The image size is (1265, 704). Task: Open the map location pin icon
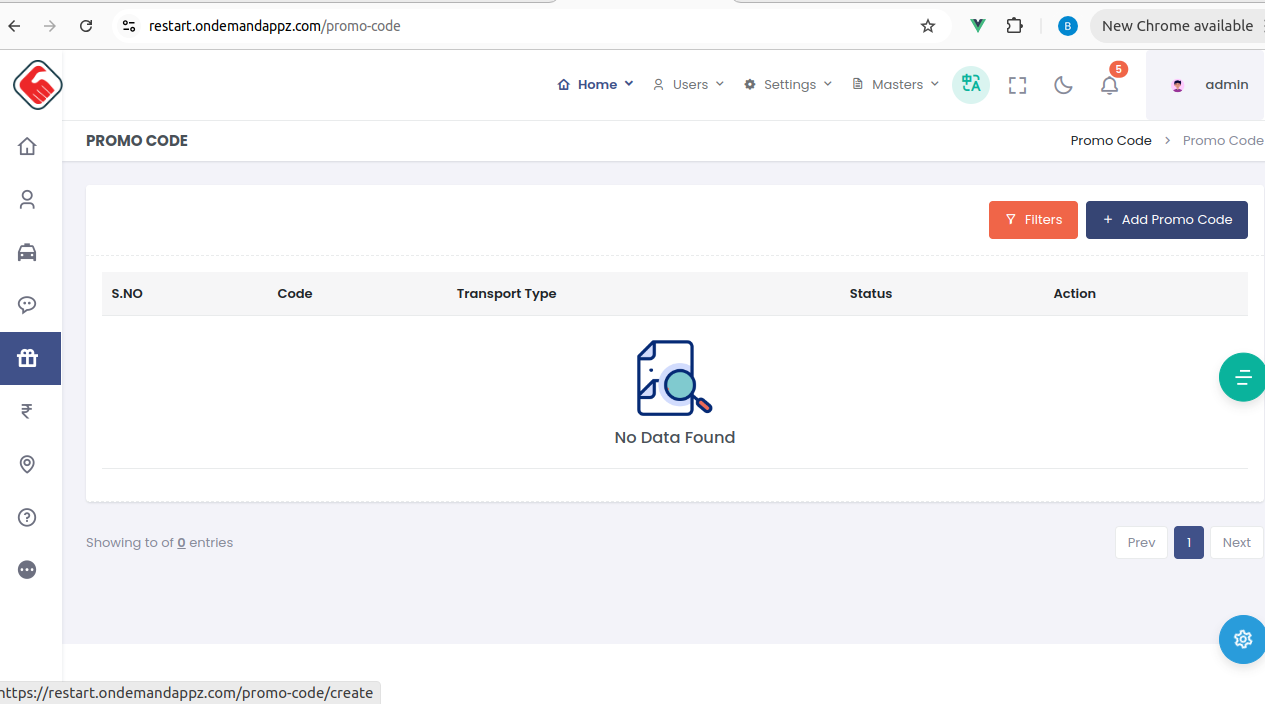tap(27, 464)
